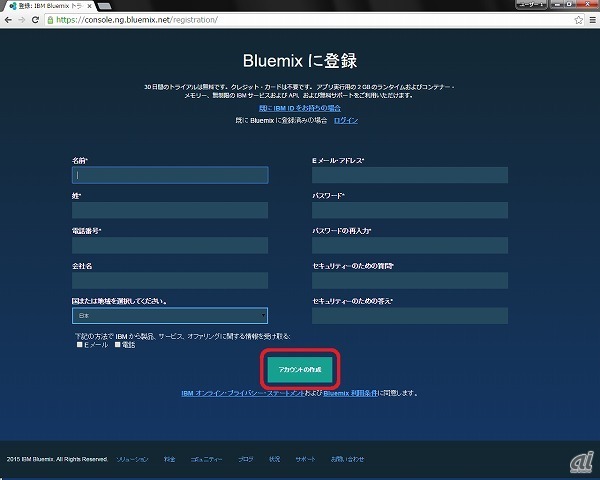Click the 電話番号 phone number field
The height and width of the screenshot is (480, 600).
pos(170,245)
